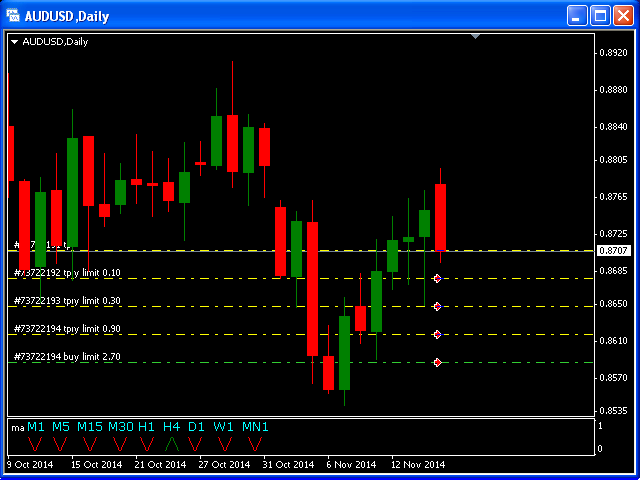Screen dimensions: 640x480
Task: Click the M5 timeframe label
Action: [61, 427]
